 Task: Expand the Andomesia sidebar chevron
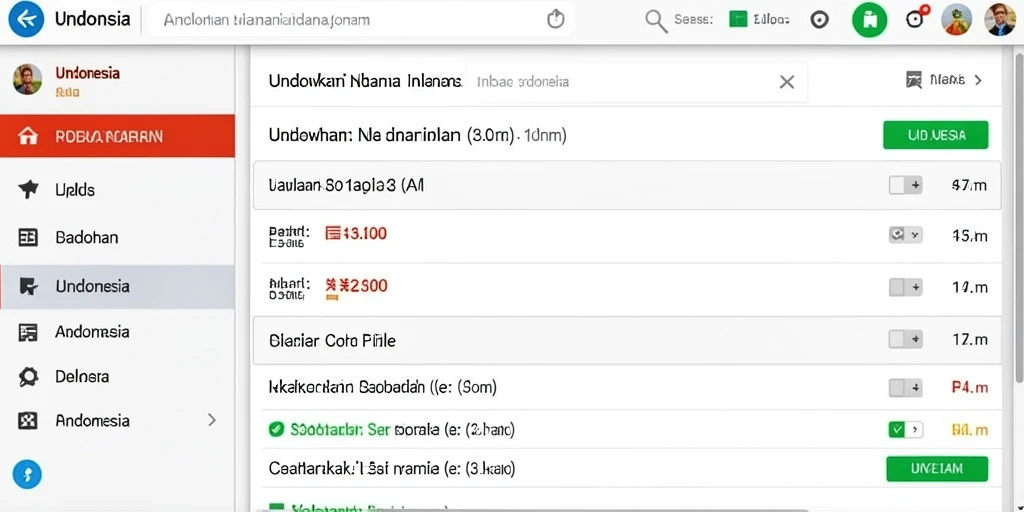coord(212,420)
